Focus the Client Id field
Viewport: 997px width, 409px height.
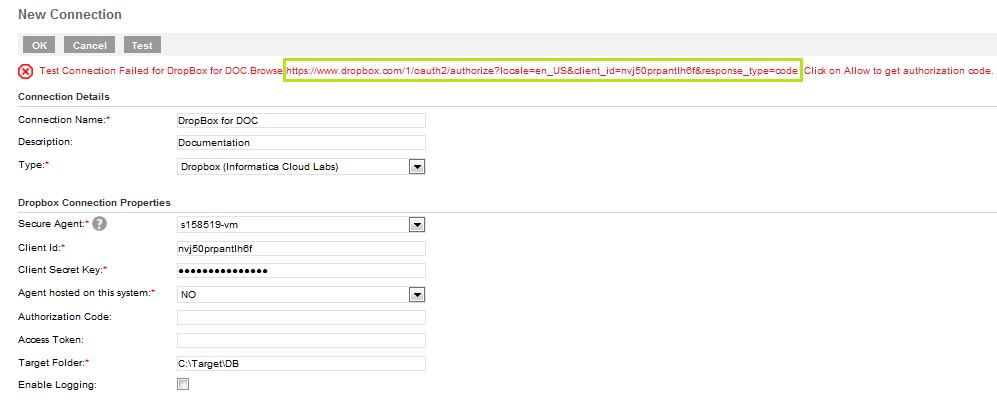click(301, 248)
